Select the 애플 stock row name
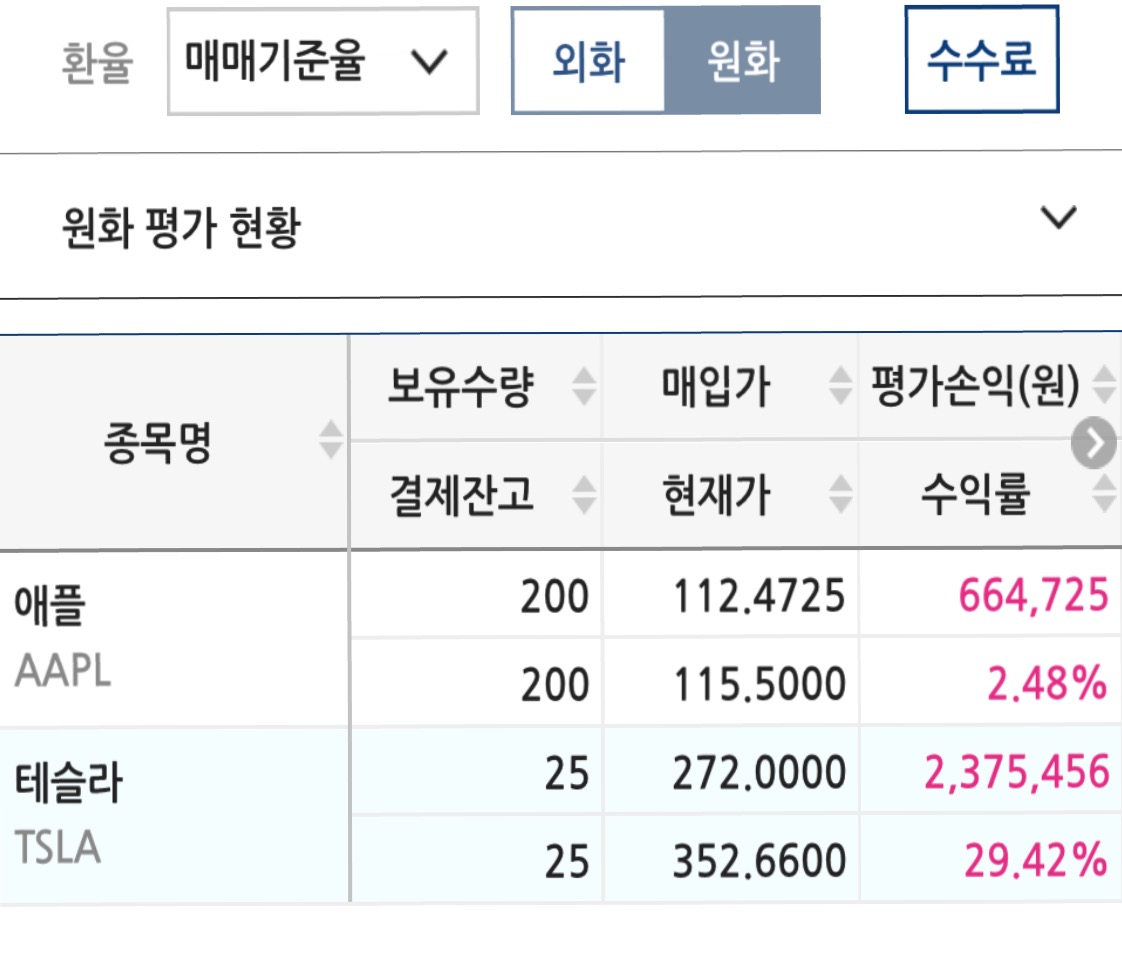The width and height of the screenshot is (1122, 960). click(x=49, y=605)
